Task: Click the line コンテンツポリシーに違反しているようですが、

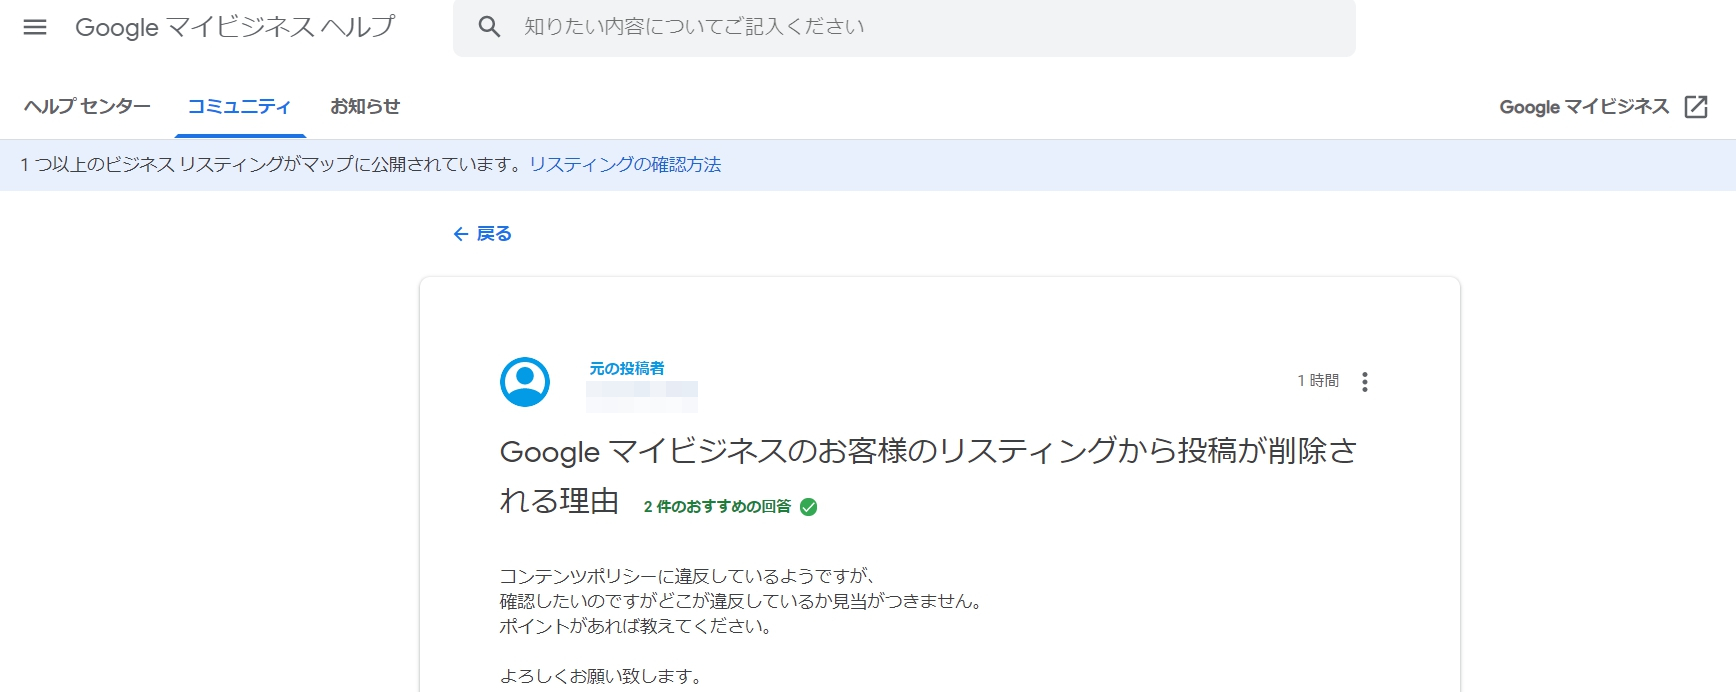Action: [x=689, y=577]
